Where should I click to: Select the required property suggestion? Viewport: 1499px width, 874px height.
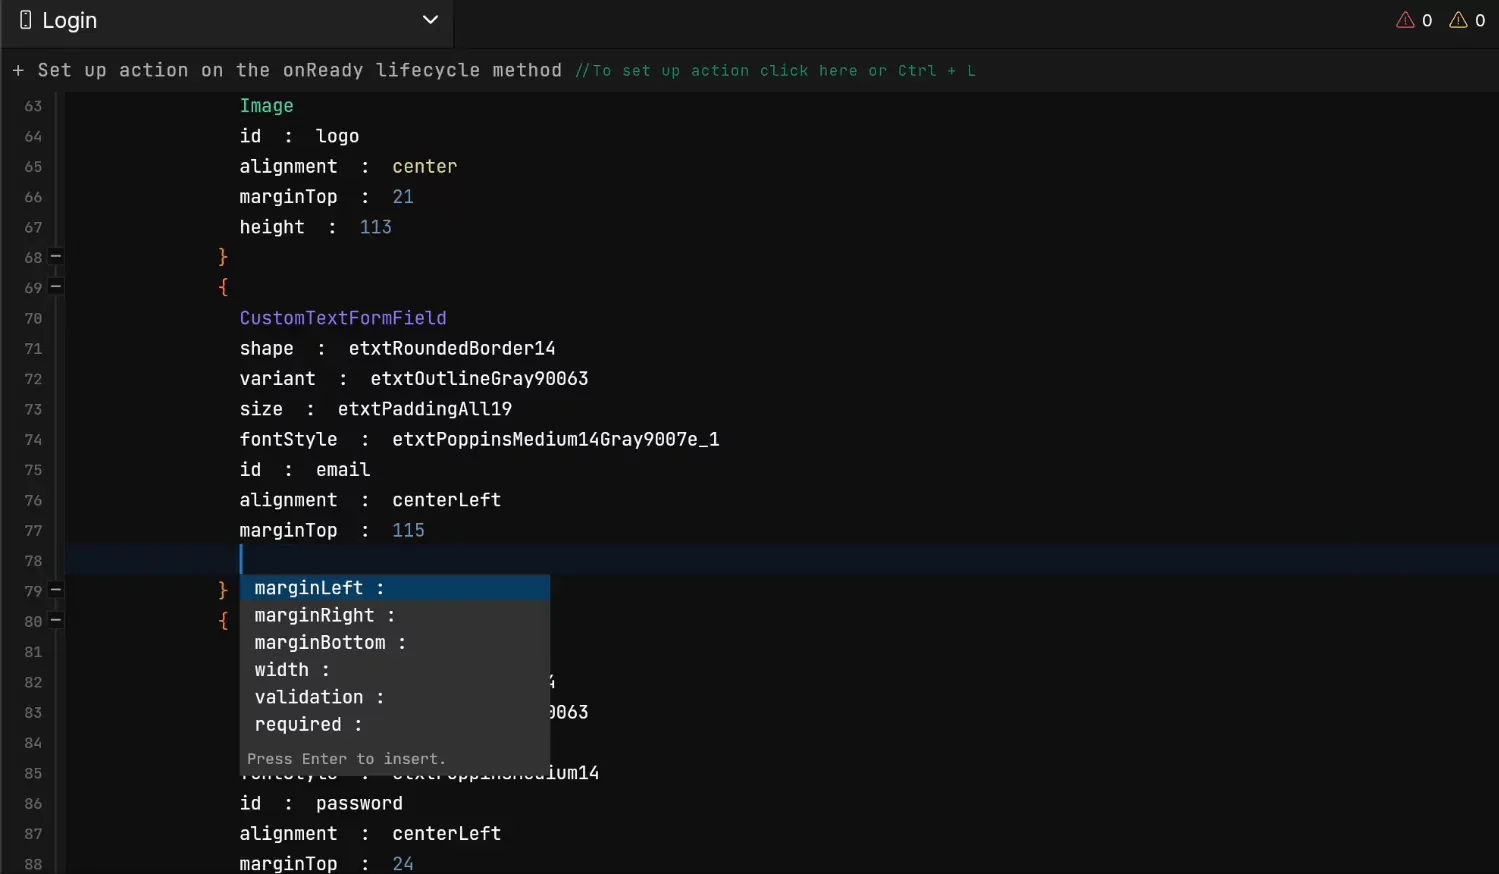click(308, 724)
